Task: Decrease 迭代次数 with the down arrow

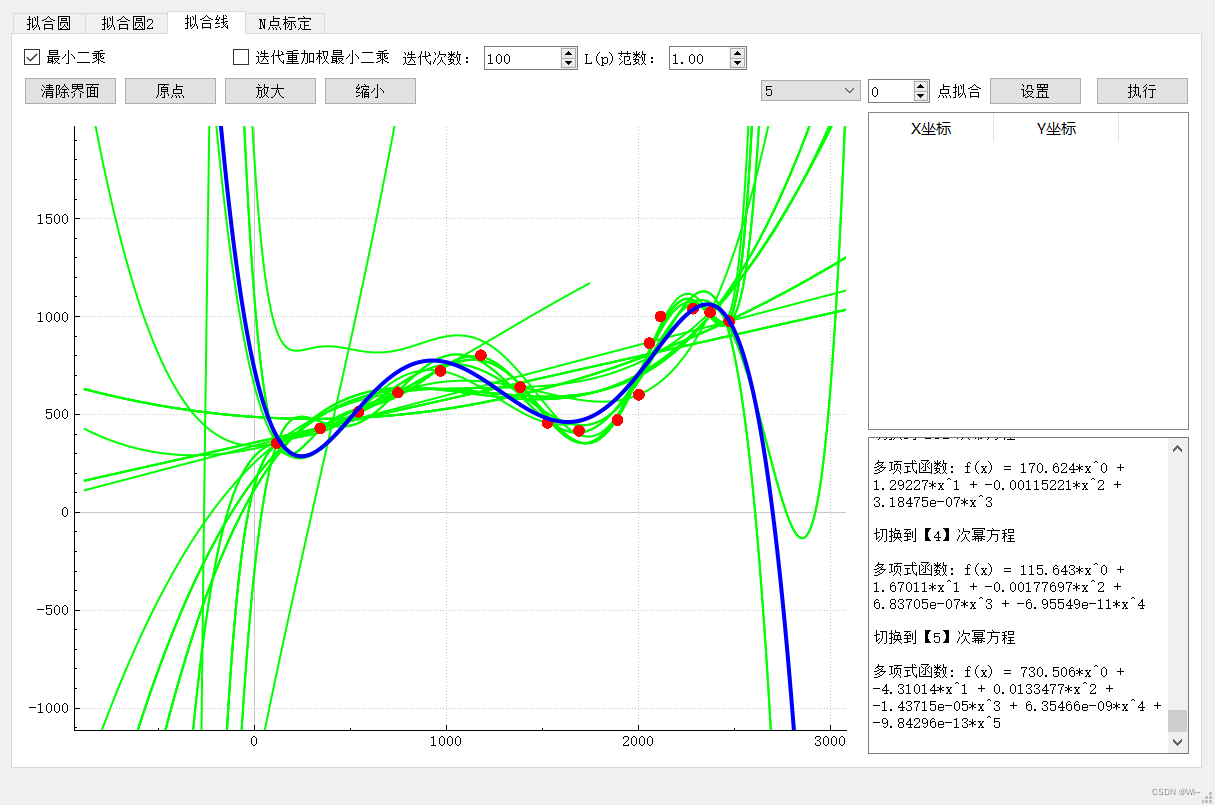Action: (x=569, y=64)
